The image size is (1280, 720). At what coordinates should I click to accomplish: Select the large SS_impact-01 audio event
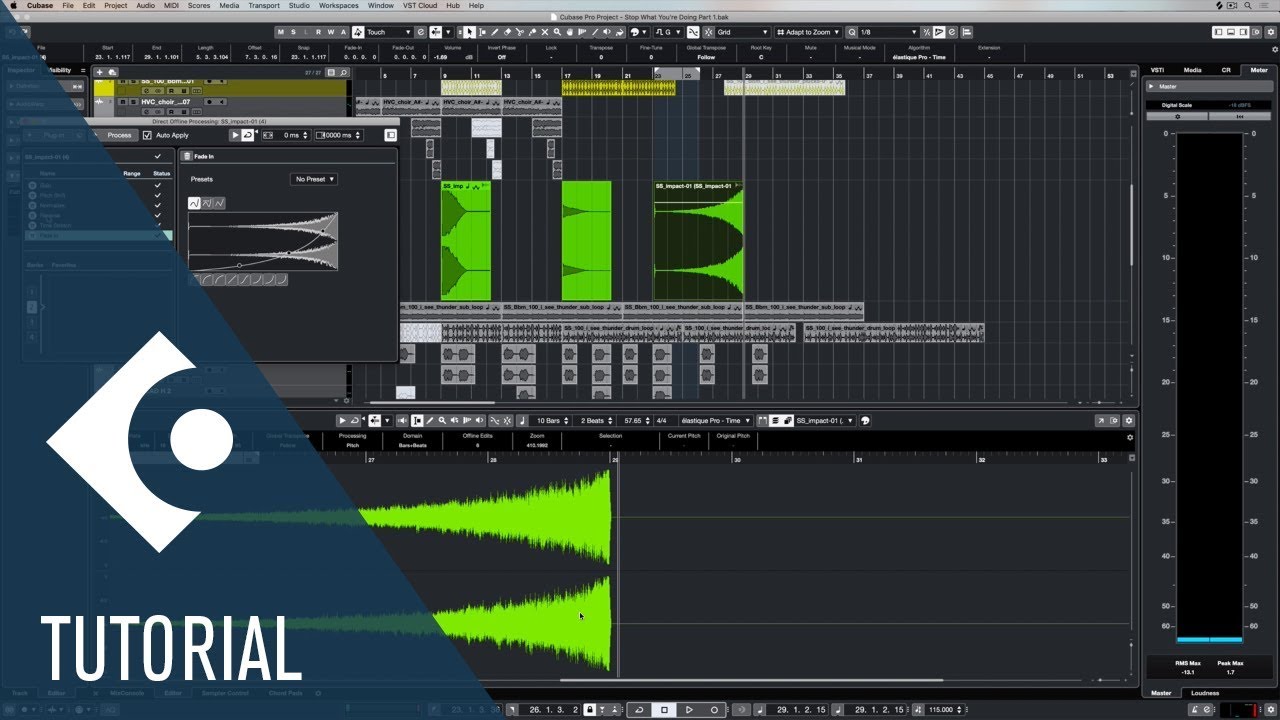pyautogui.click(x=698, y=240)
